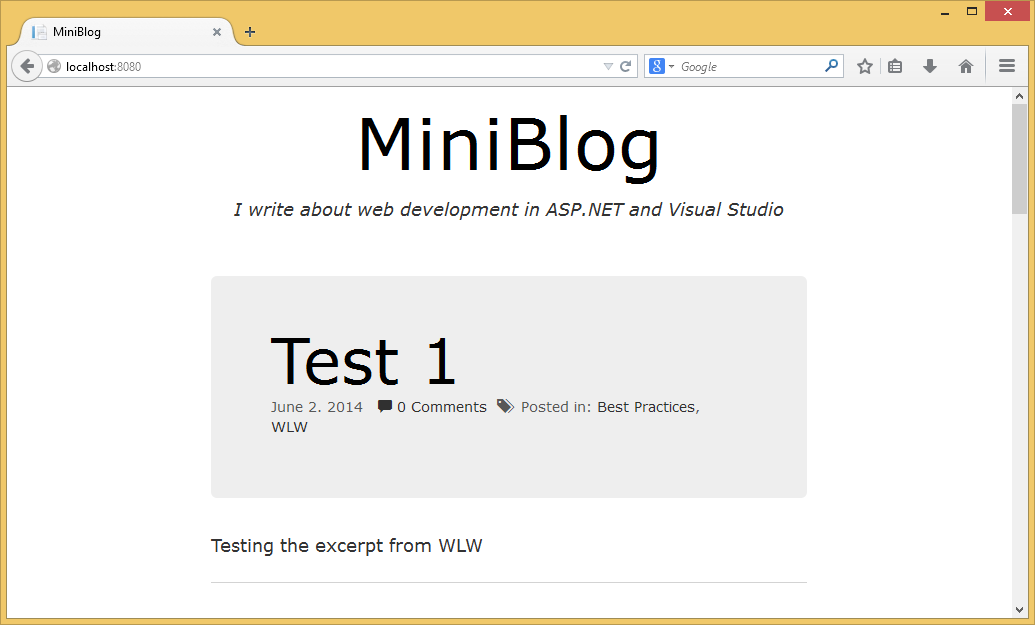
Task: Open the Test 1 blog post
Action: pos(363,361)
